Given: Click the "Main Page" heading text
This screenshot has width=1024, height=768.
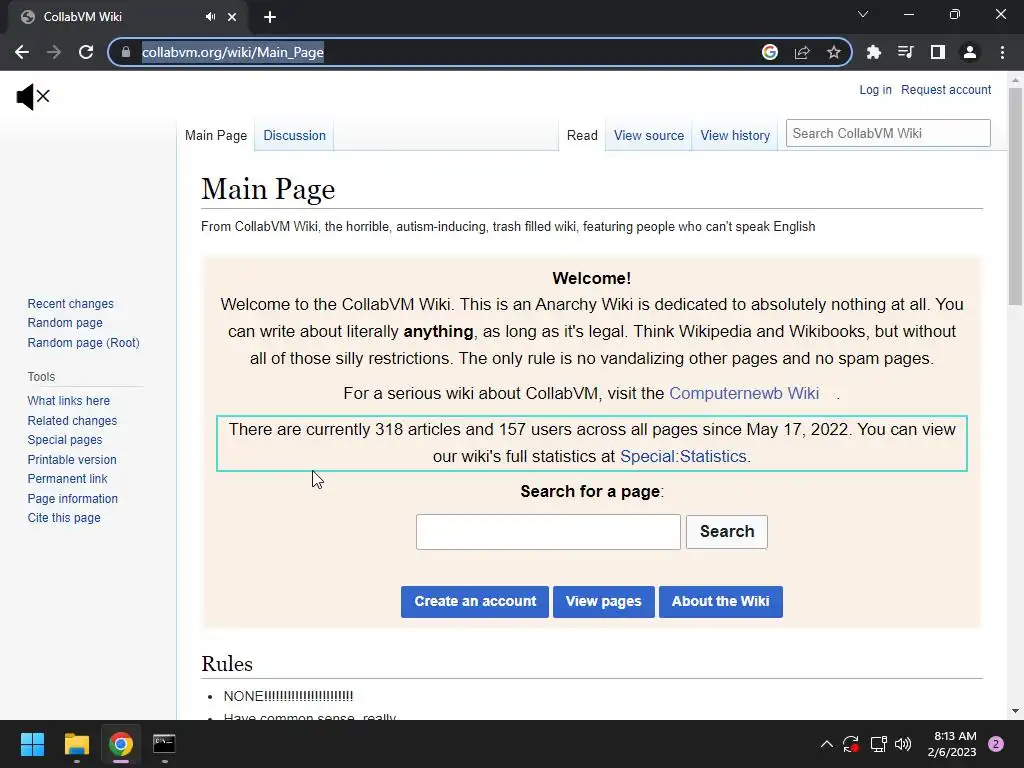Looking at the screenshot, I should 268,189.
